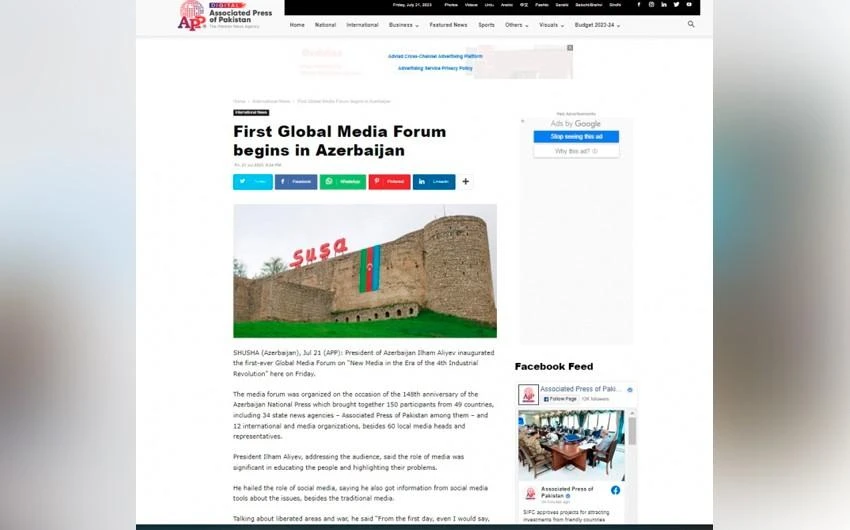
Task: Open the Featured News menu item
Action: [x=448, y=25]
